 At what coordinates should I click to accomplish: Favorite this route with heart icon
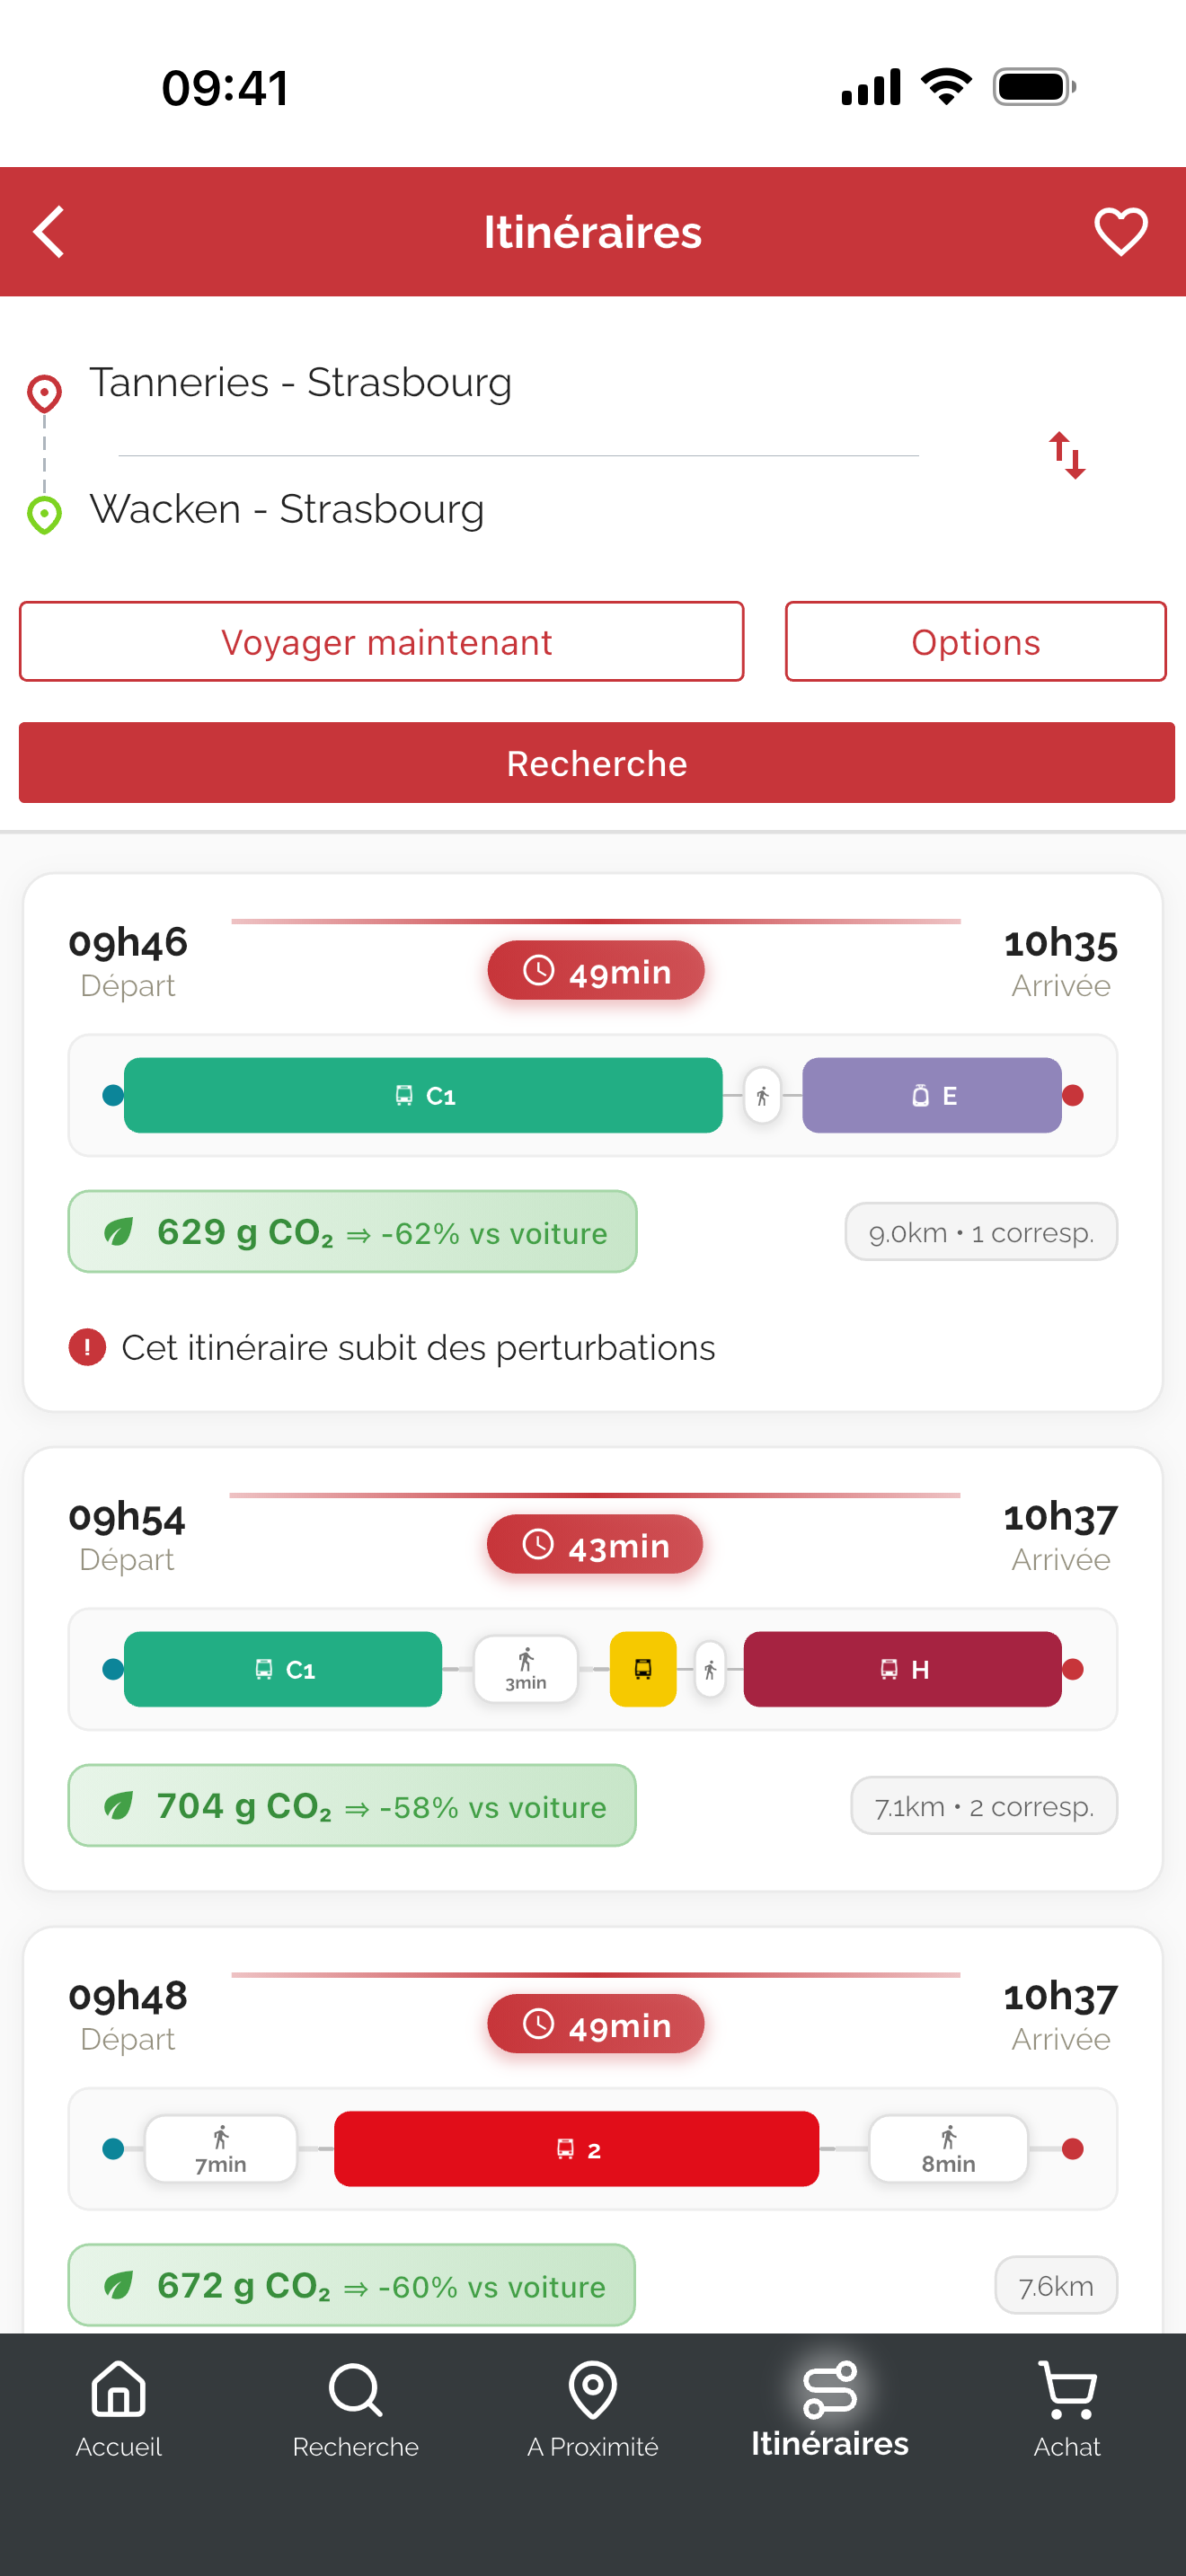(x=1120, y=232)
